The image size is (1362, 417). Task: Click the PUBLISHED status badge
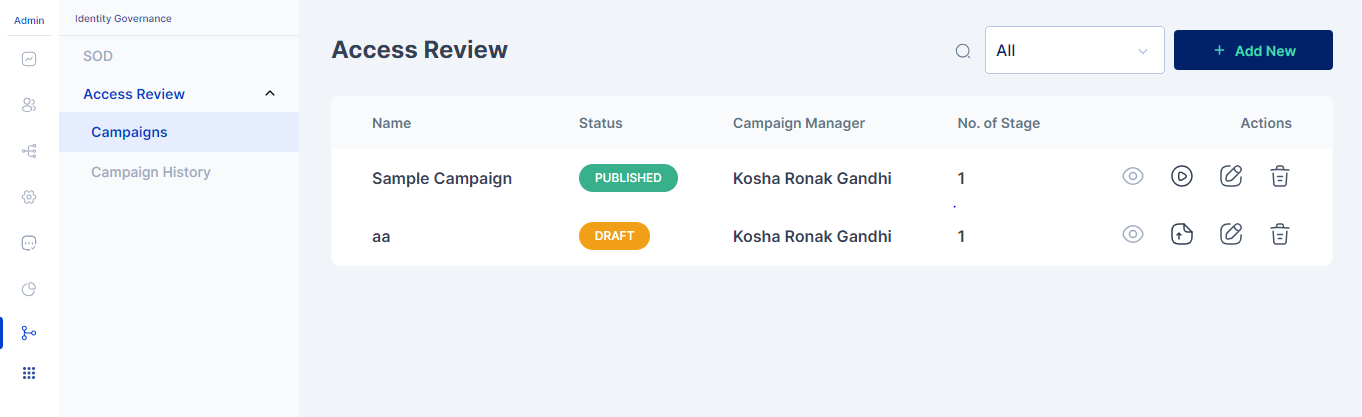coord(628,178)
